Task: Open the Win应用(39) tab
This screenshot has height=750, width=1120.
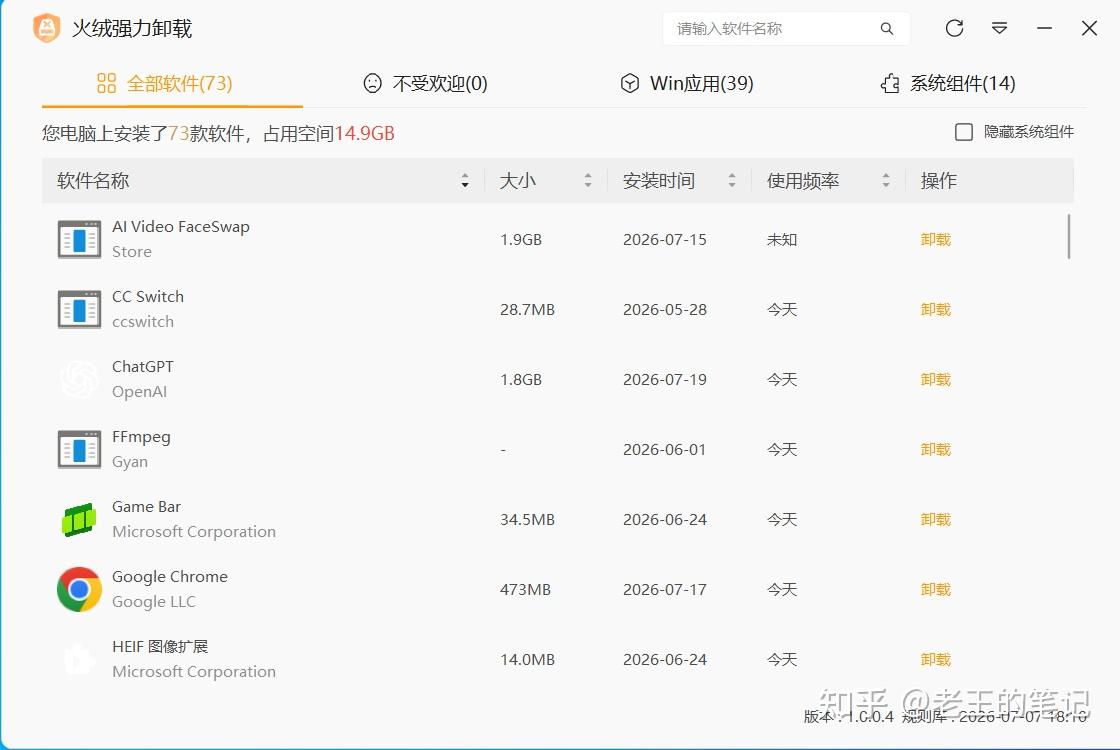Action: [686, 84]
